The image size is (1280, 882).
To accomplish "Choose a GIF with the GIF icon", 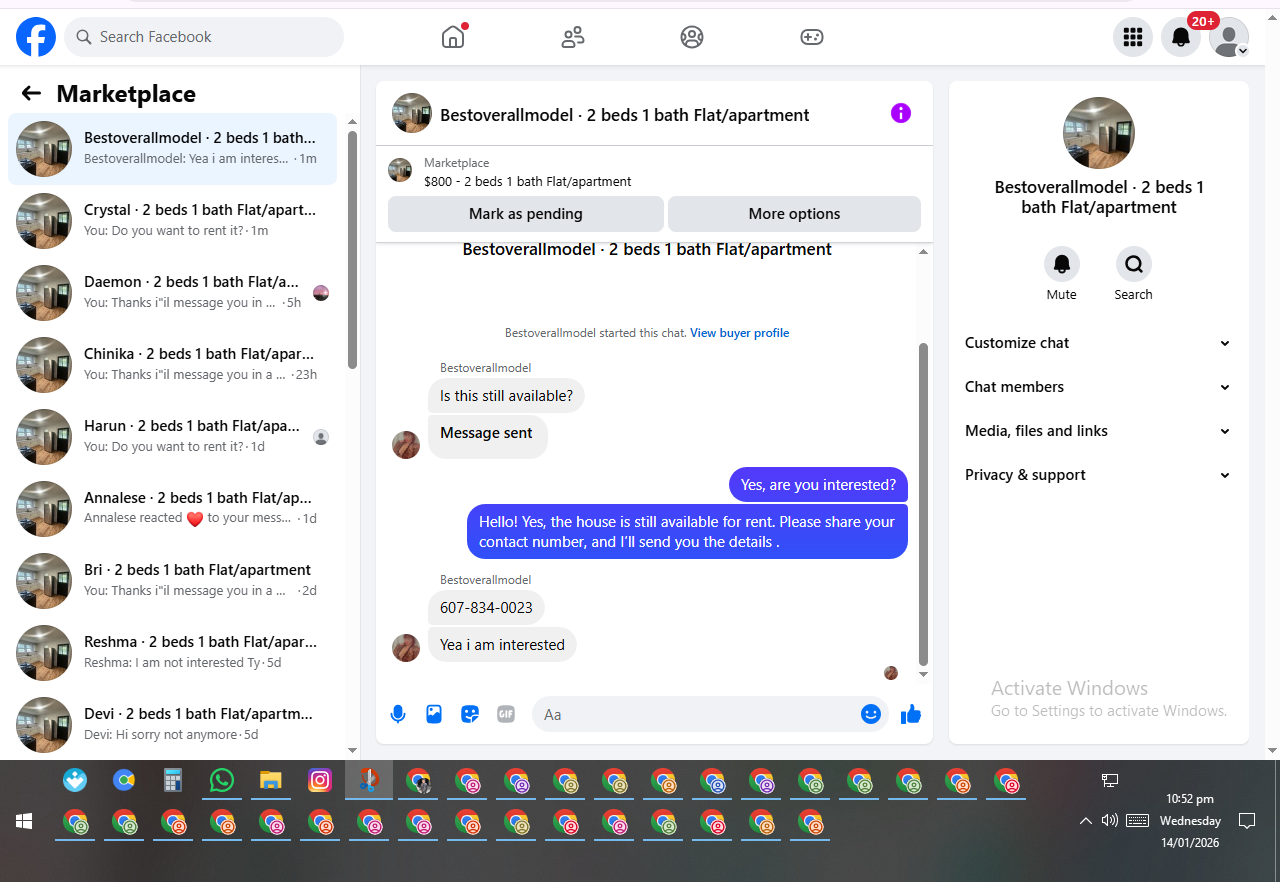I will [x=506, y=714].
